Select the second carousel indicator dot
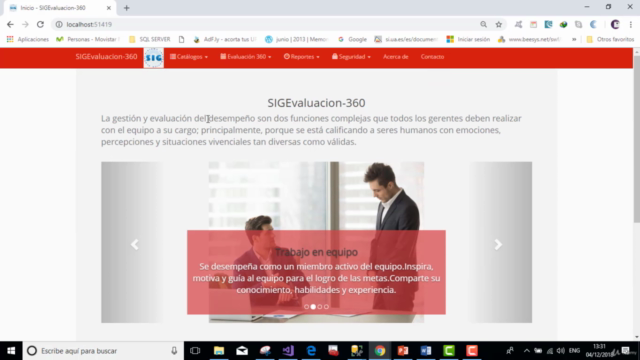The width and height of the screenshot is (640, 360). (313, 307)
